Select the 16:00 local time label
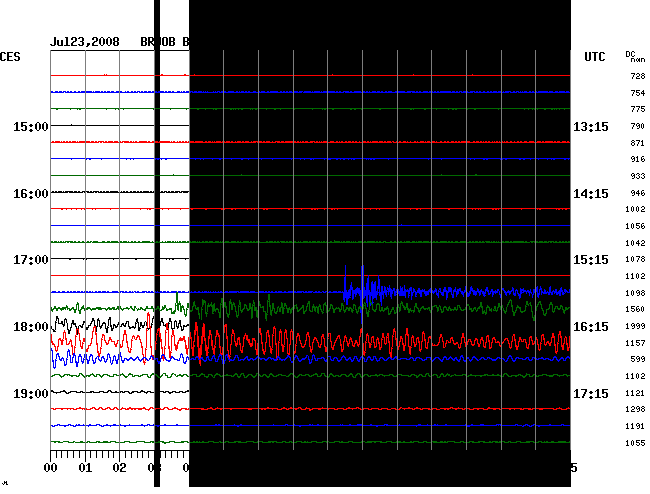Viewport: 650px width, 494px height. coord(31,194)
